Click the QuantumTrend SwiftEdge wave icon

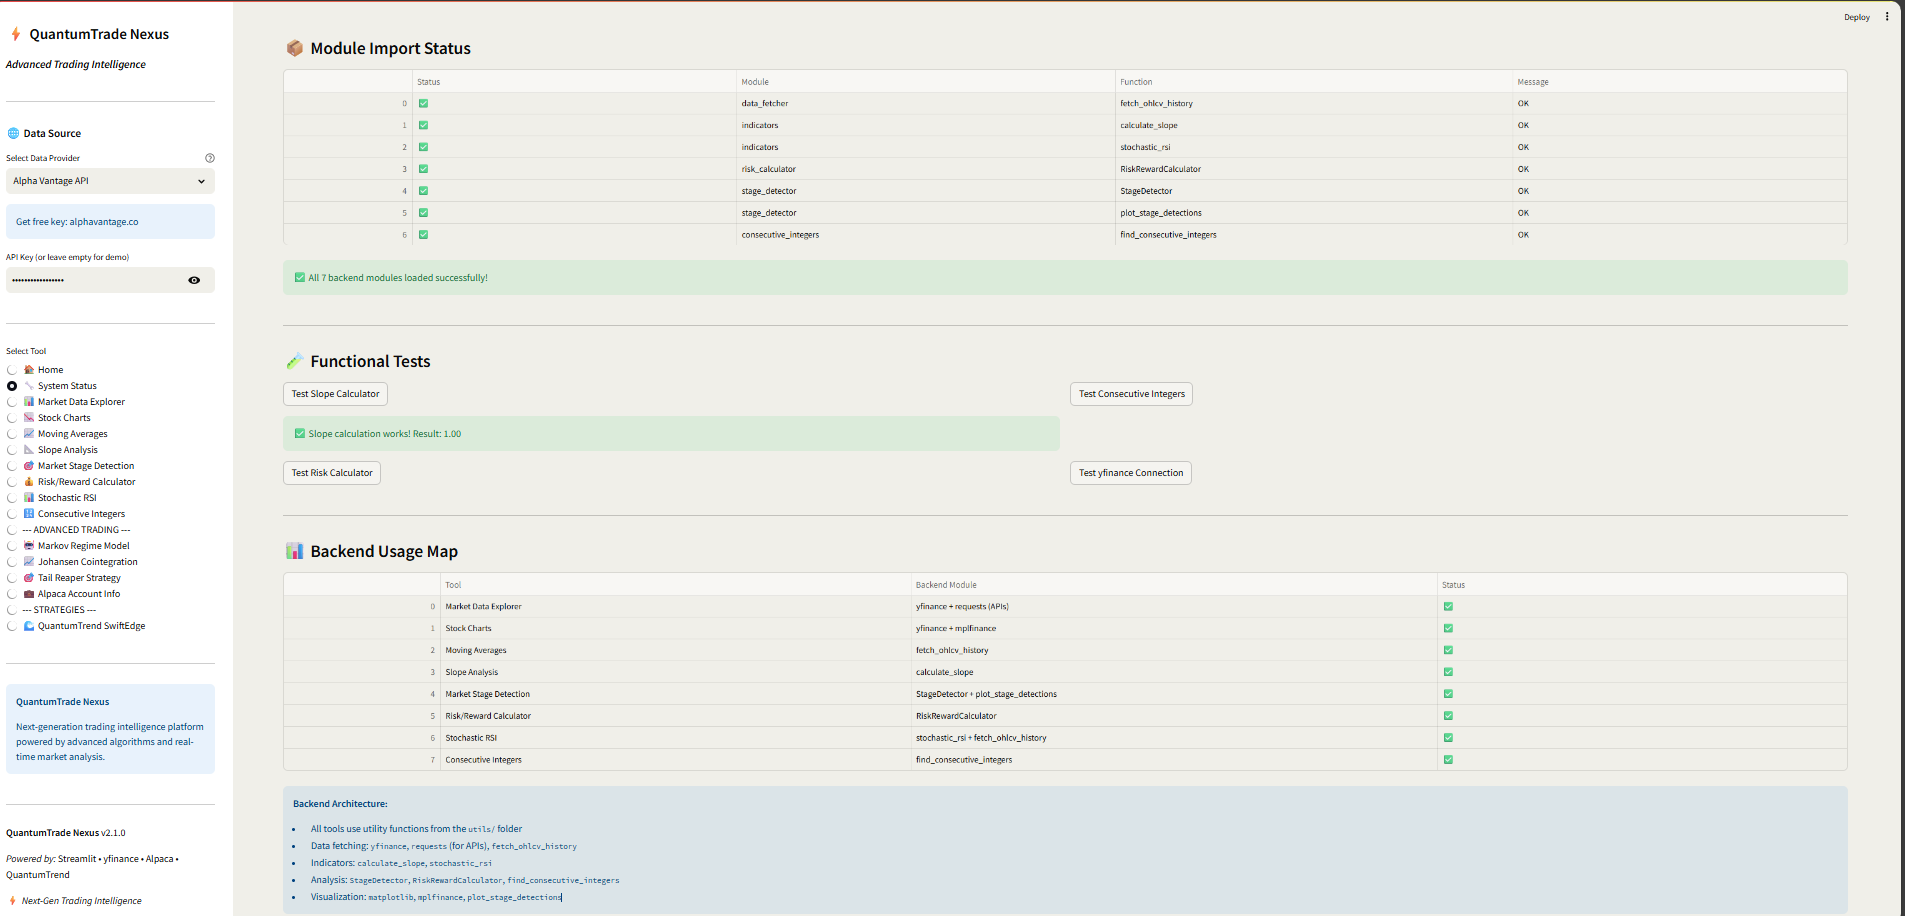29,626
